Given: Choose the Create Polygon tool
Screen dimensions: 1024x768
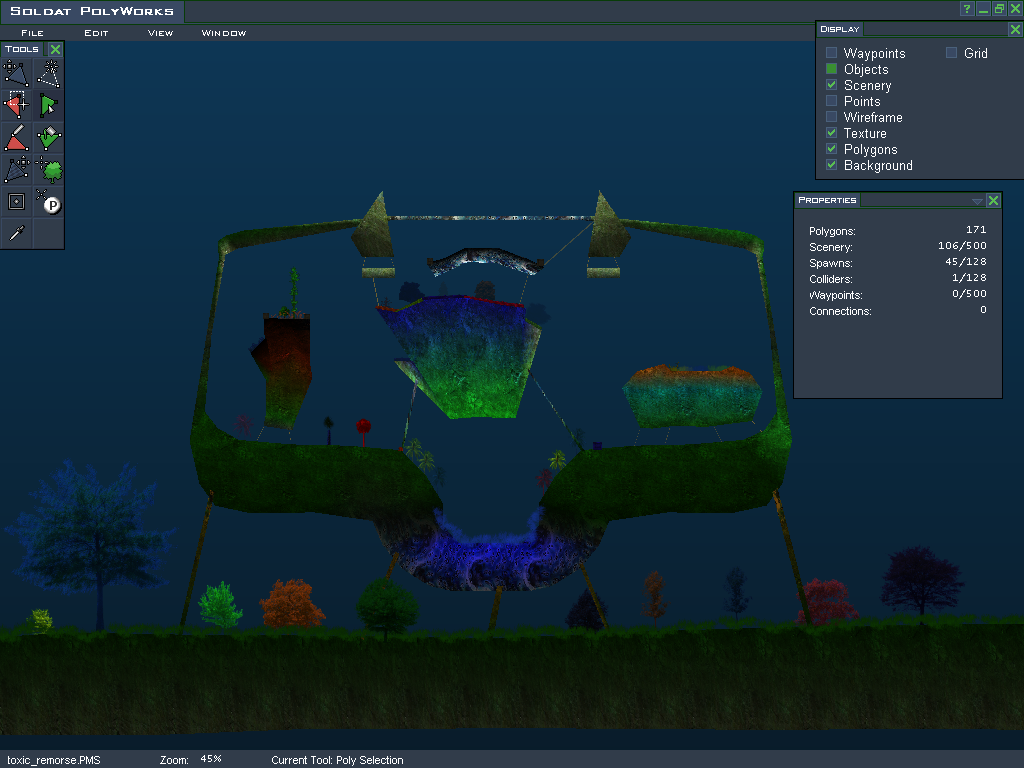Looking at the screenshot, I should pyautogui.click(x=48, y=72).
